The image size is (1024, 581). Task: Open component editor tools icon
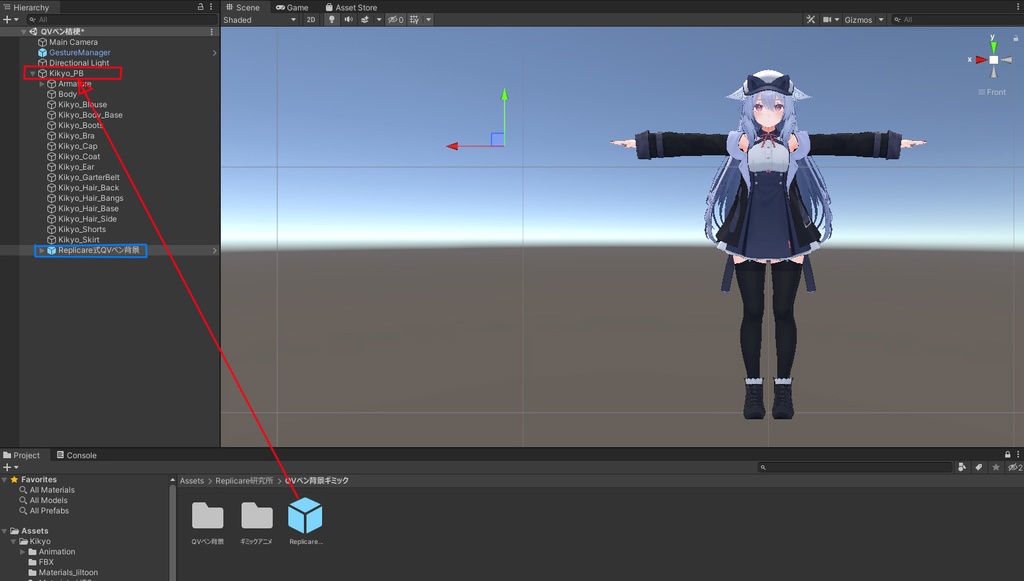(x=810, y=20)
